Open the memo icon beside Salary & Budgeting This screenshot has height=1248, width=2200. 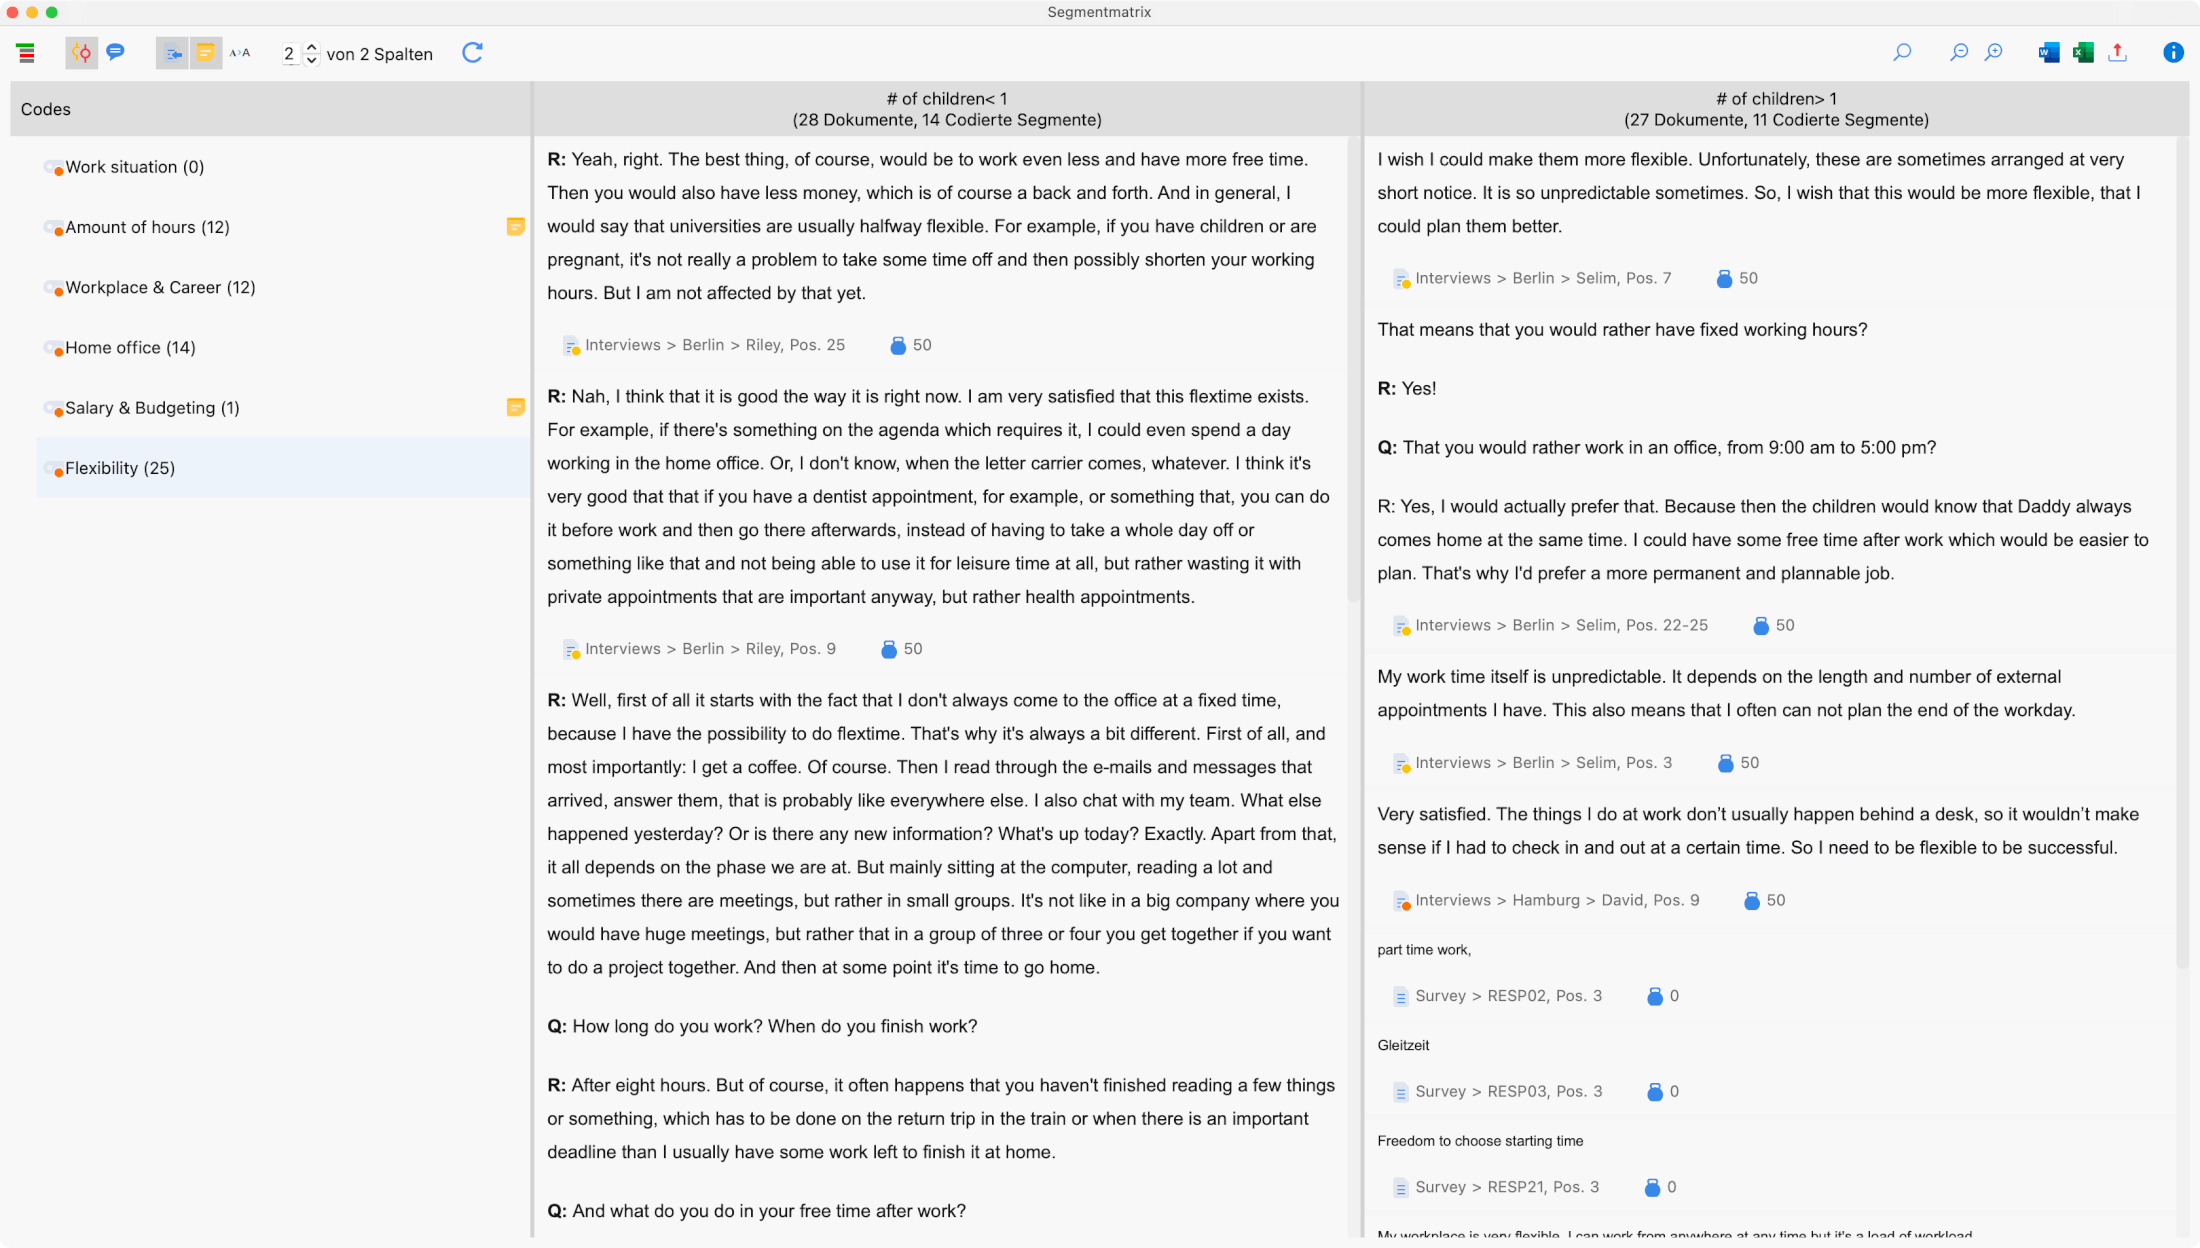(516, 407)
